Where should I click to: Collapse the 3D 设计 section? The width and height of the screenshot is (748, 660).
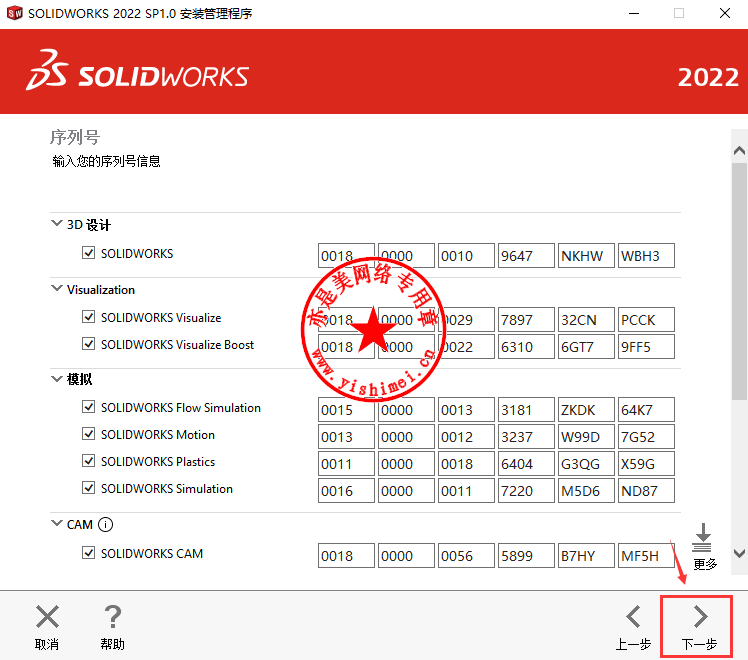click(57, 223)
